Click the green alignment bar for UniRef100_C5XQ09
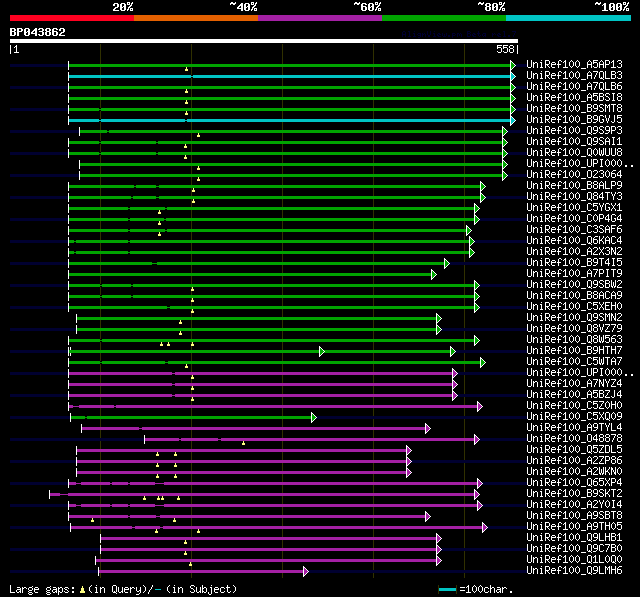This screenshot has width=640, height=597. (191, 418)
